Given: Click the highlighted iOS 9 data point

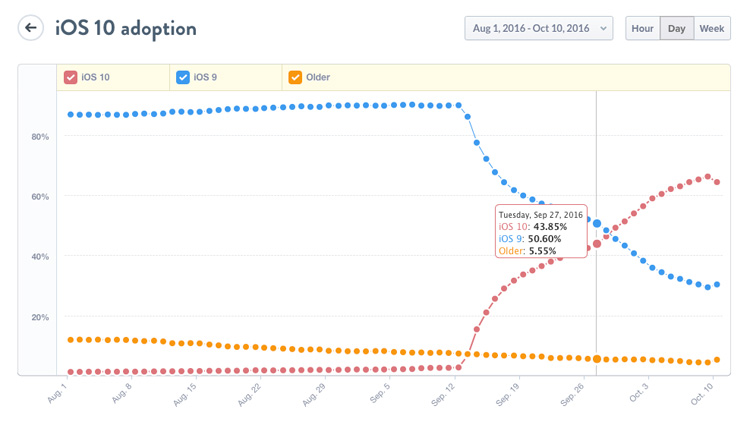Looking at the screenshot, I should coord(597,223).
